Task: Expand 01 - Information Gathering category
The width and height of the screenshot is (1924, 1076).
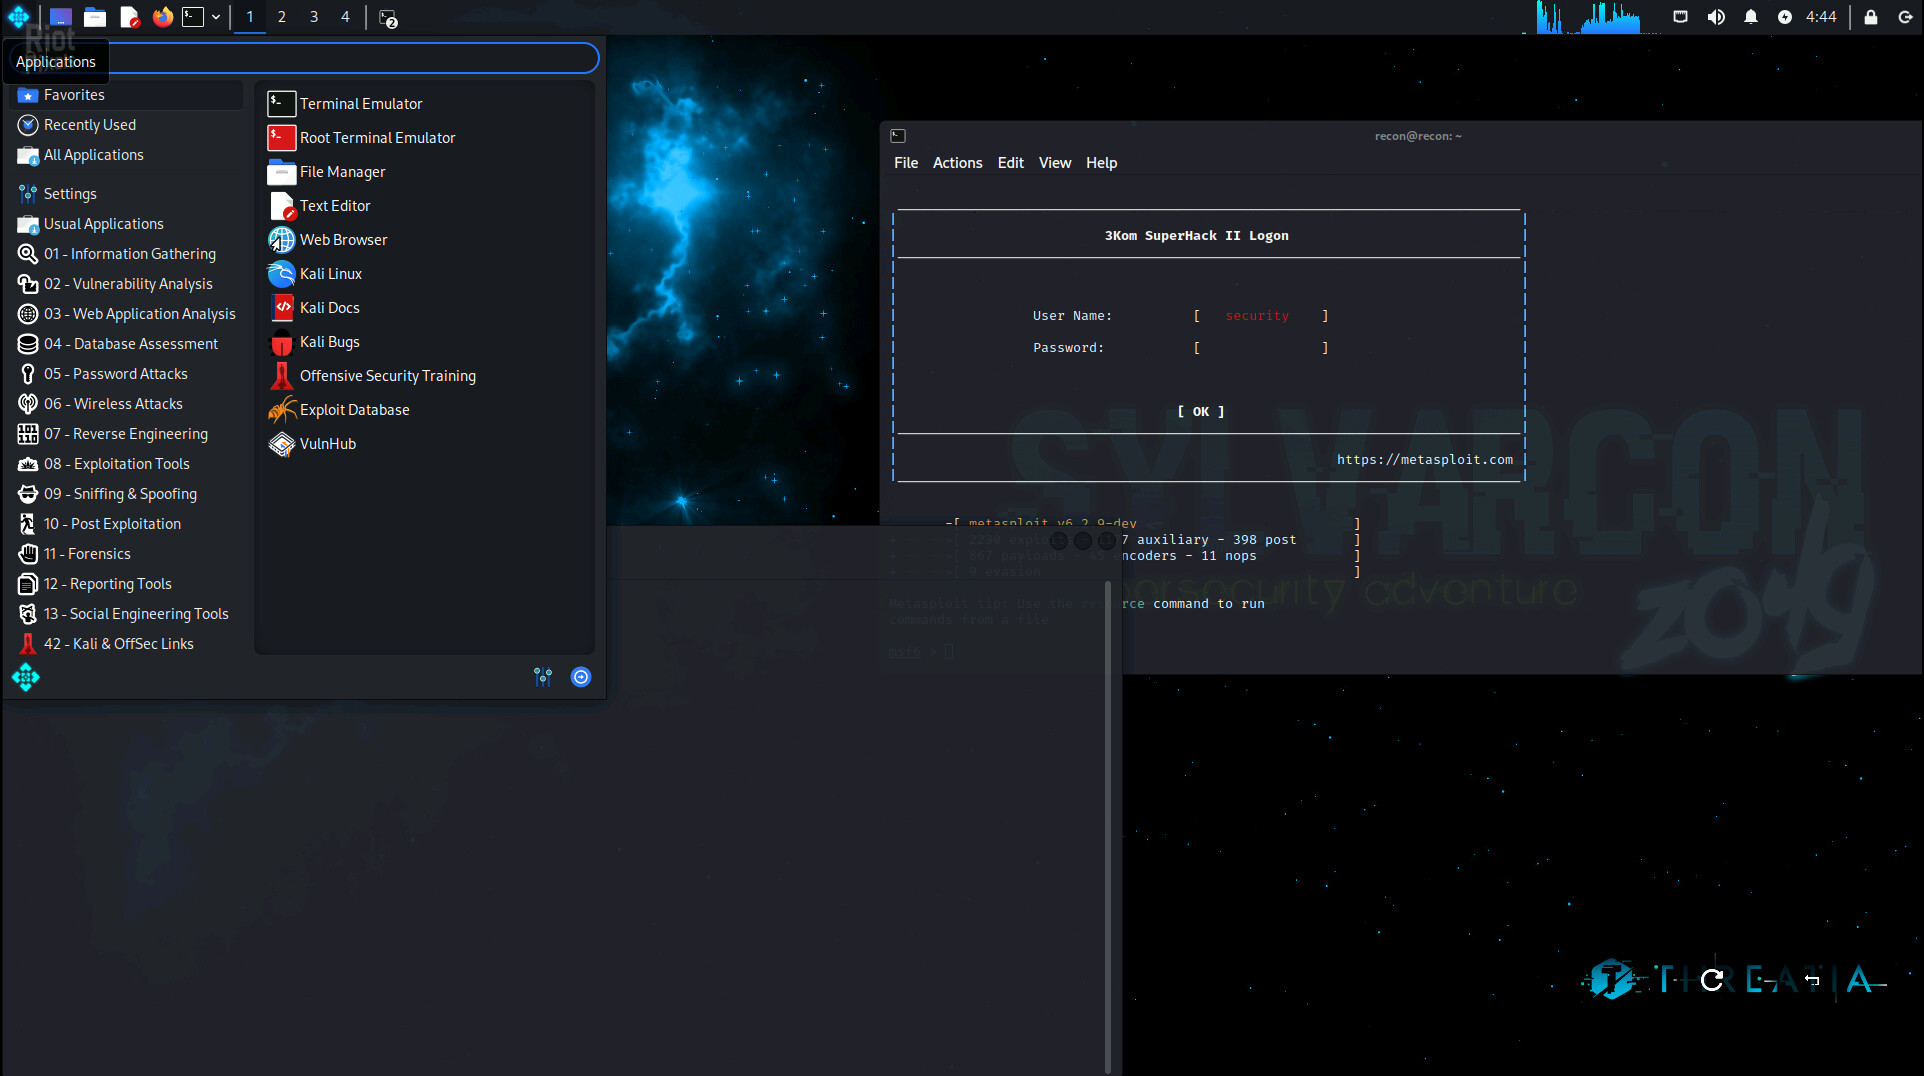Action: tap(129, 254)
